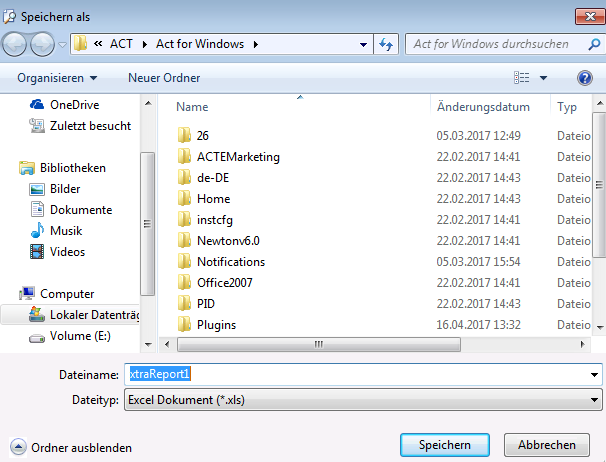Refresh the current folder view
Viewport: 606px width, 462px height.
click(x=386, y=44)
